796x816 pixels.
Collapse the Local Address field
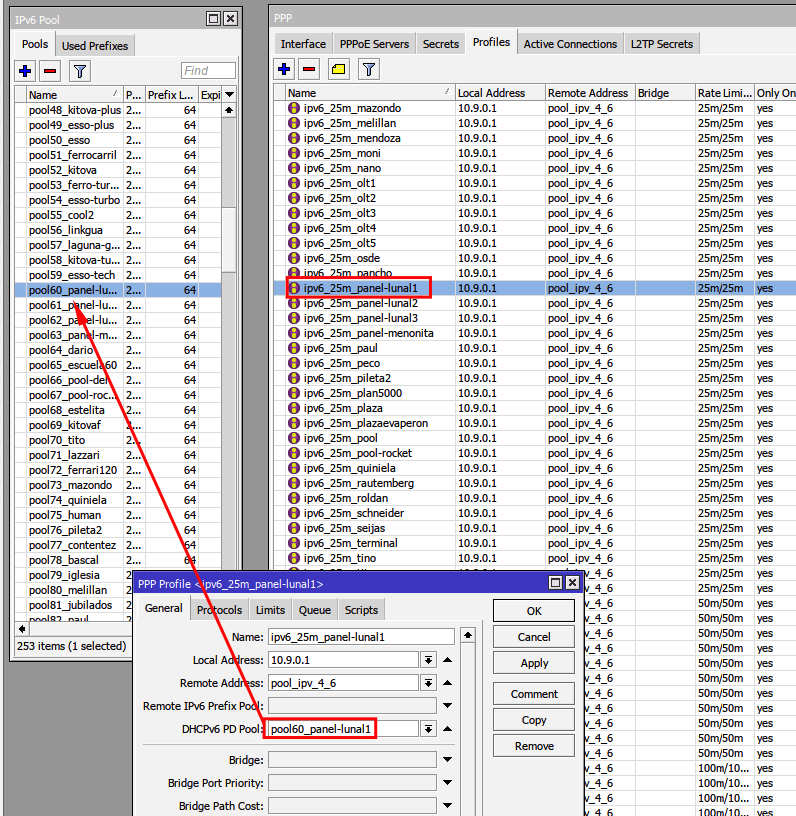click(447, 660)
